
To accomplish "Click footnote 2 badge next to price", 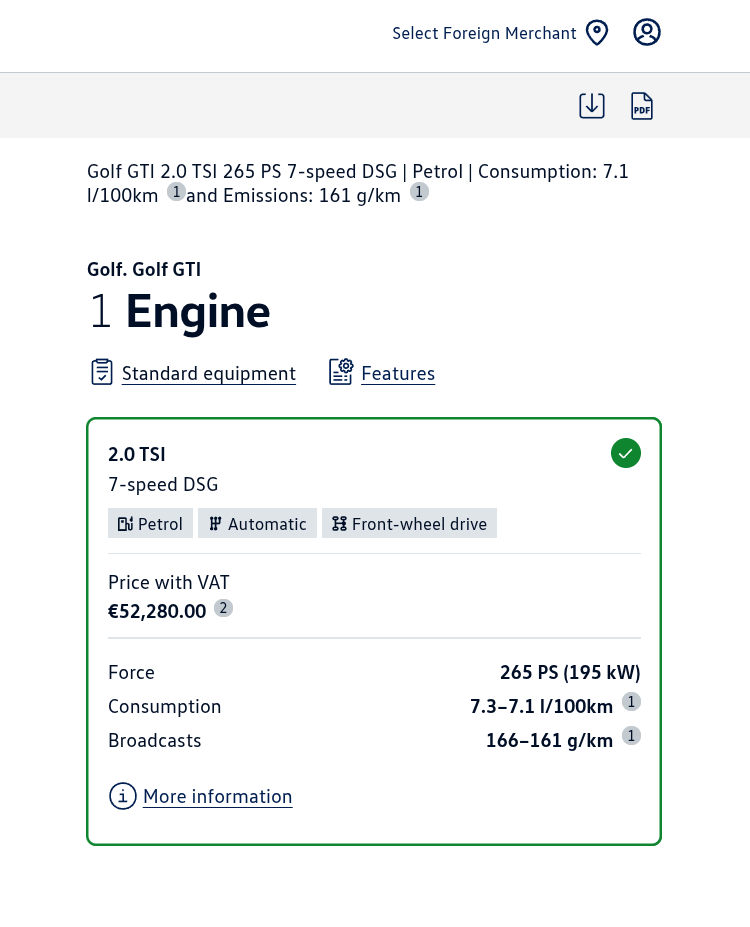I will point(224,608).
